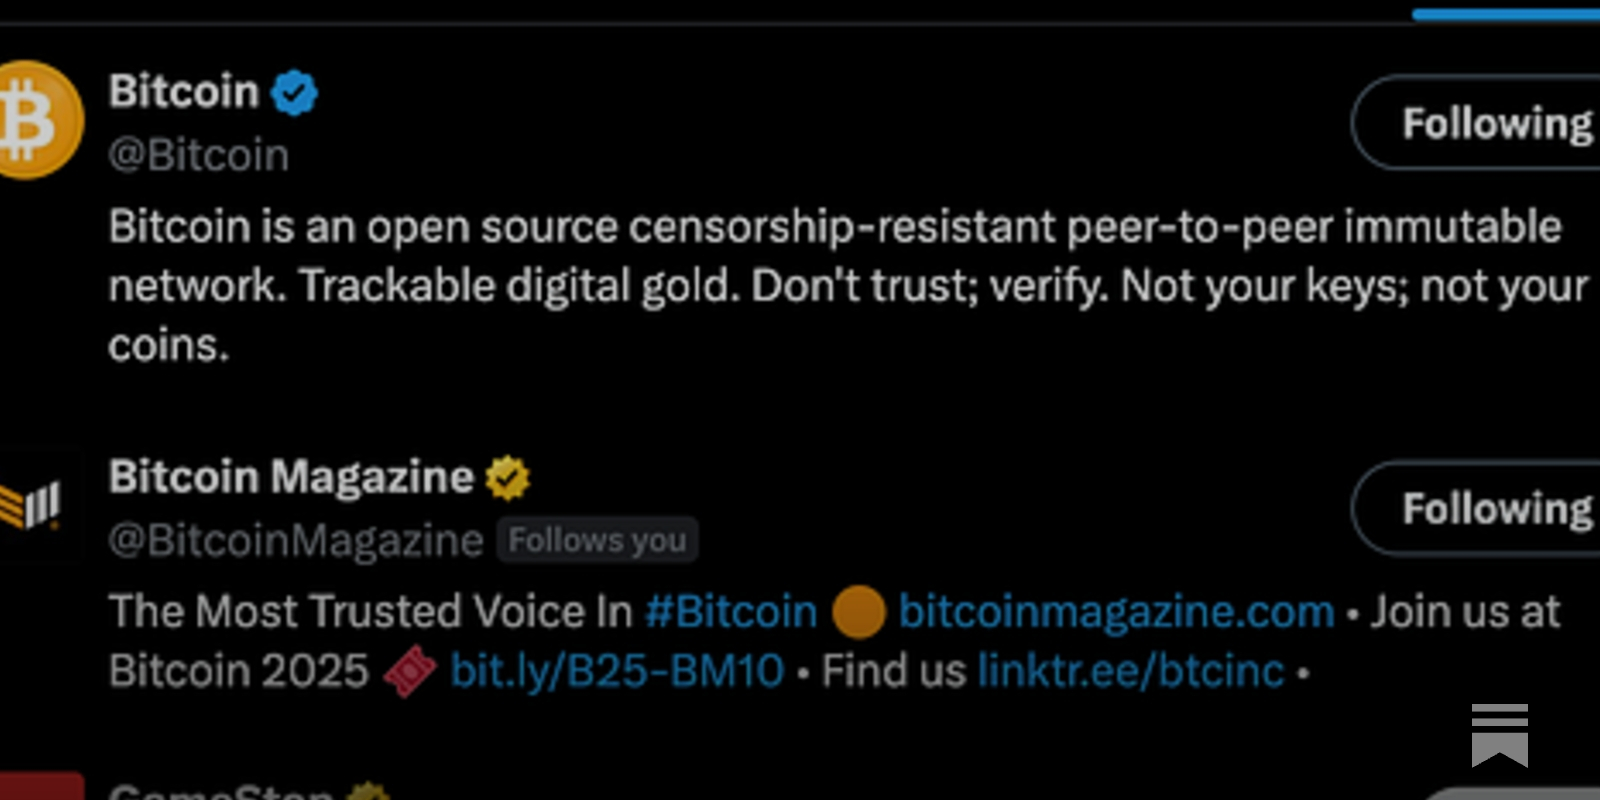1600x800 pixels.
Task: Open the #Bitcoin hashtag
Action: click(x=731, y=611)
